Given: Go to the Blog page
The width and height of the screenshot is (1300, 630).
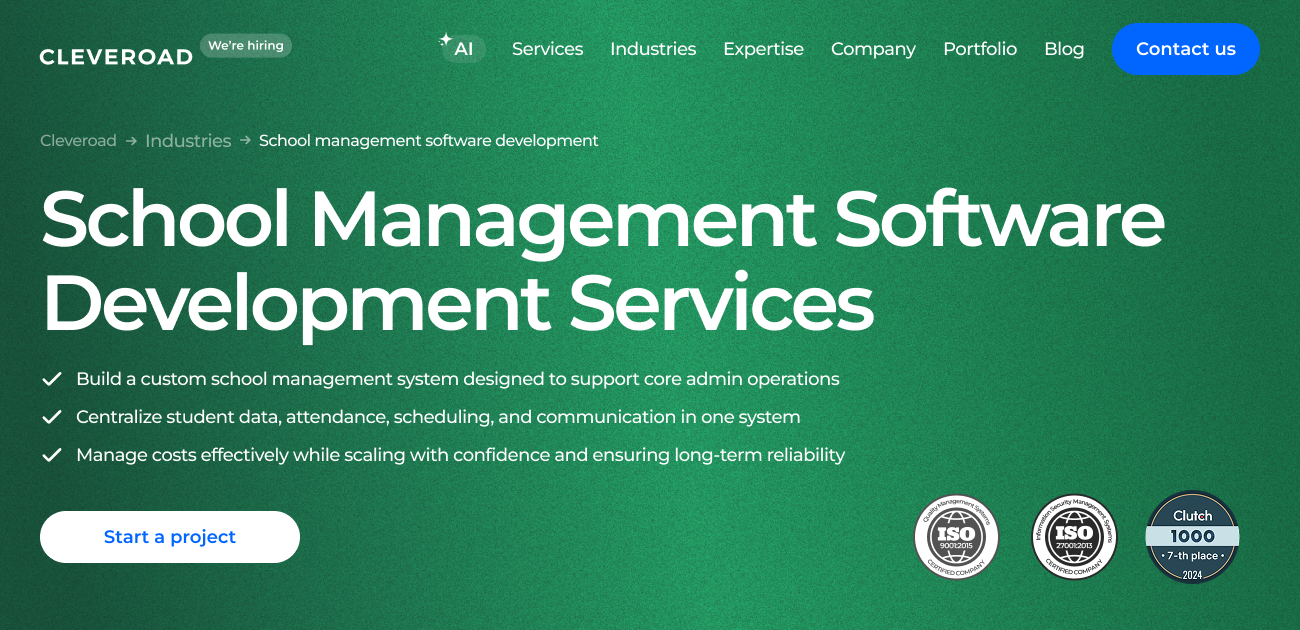Looking at the screenshot, I should (x=1064, y=49).
